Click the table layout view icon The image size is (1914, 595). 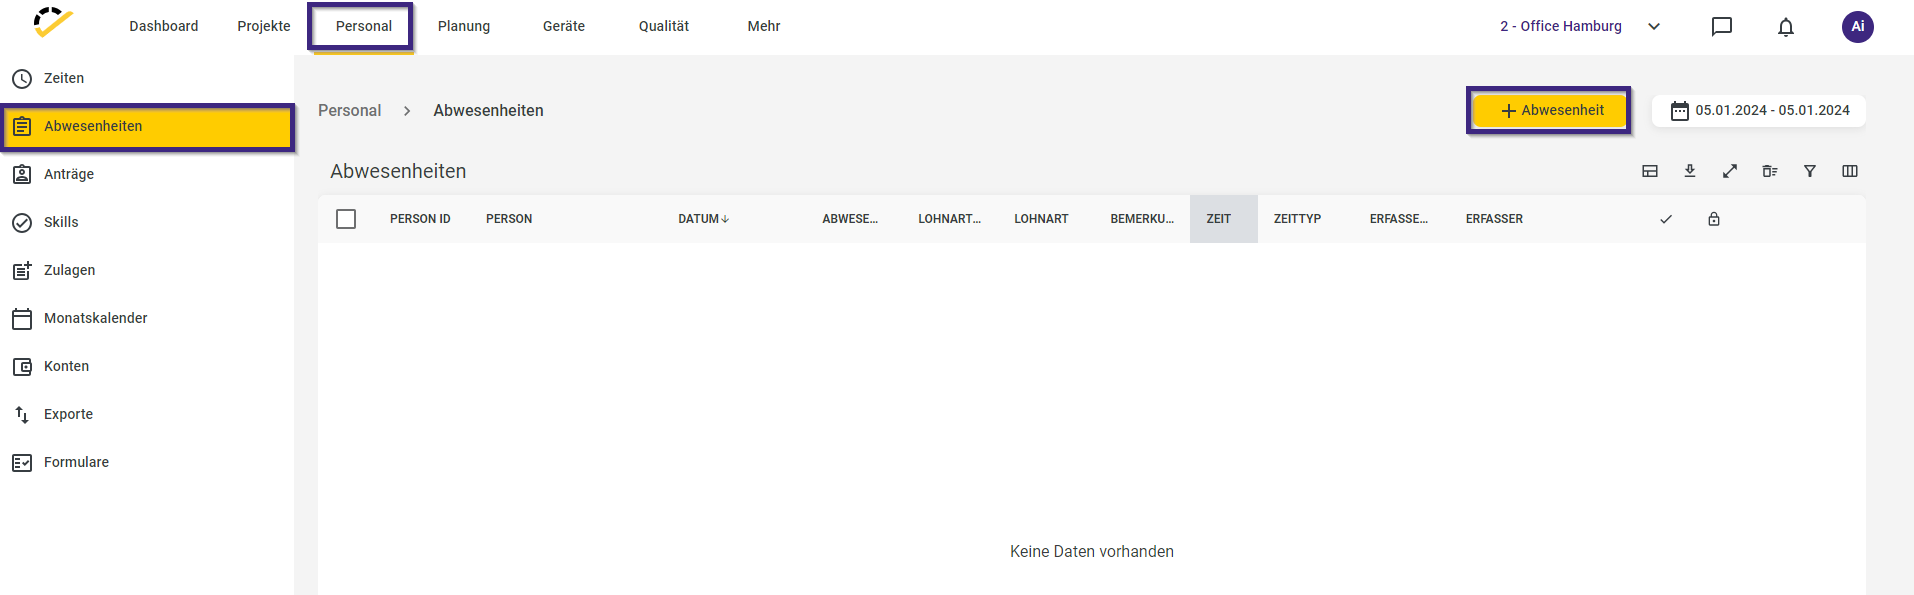pos(1649,171)
